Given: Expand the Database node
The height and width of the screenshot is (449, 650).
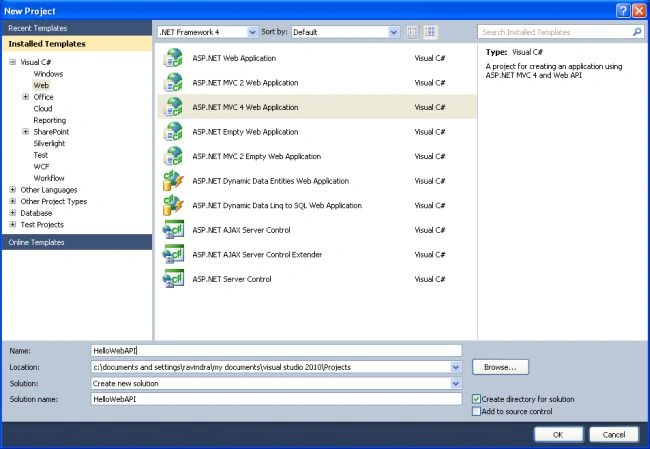Looking at the screenshot, I should [x=13, y=213].
